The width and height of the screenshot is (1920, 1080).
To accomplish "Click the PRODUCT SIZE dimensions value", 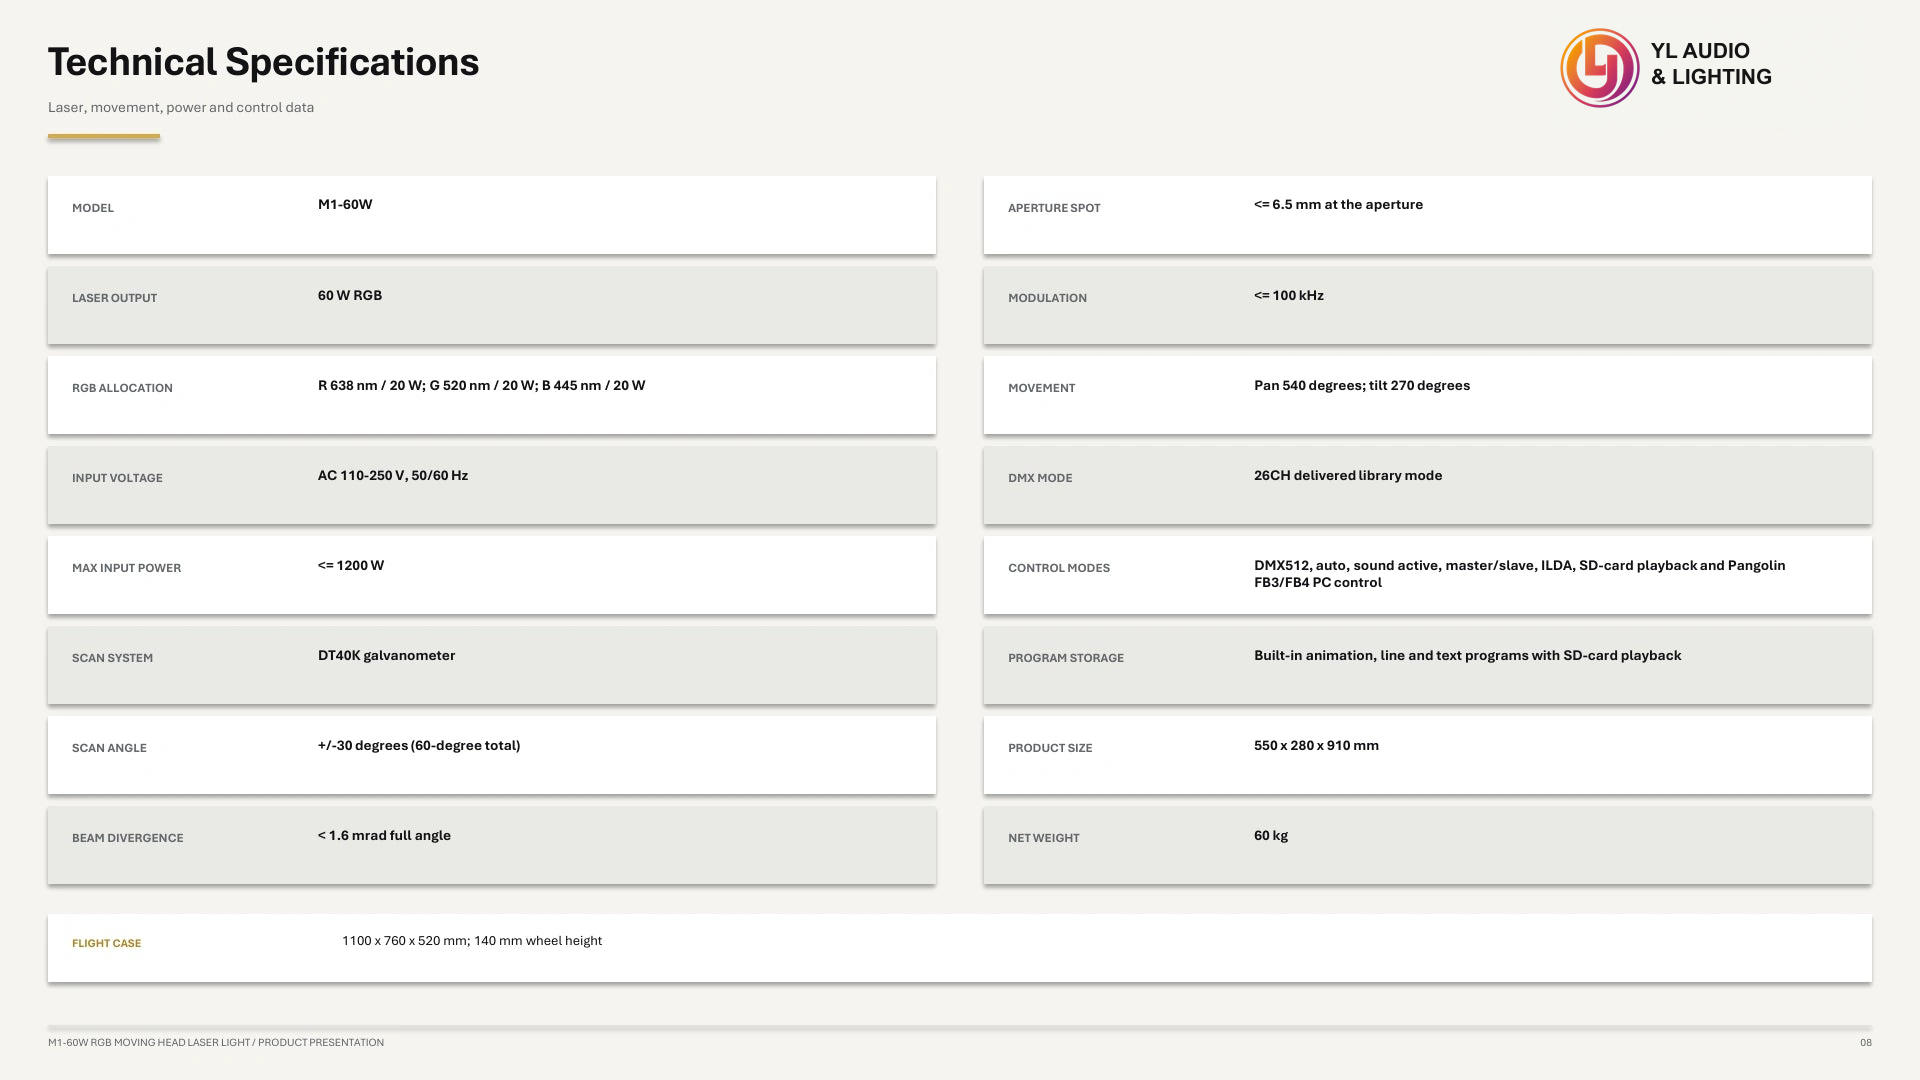I will click(x=1317, y=746).
